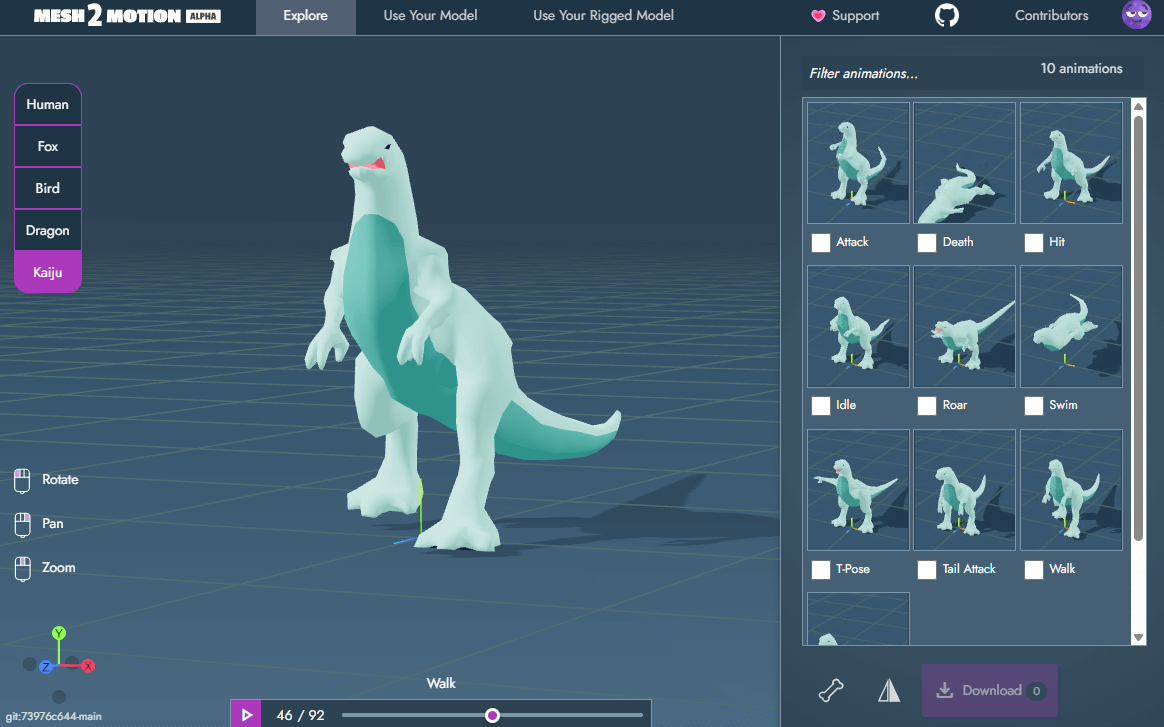Click the Zoom mouse icon
Image resolution: width=1164 pixels, height=727 pixels.
point(22,568)
